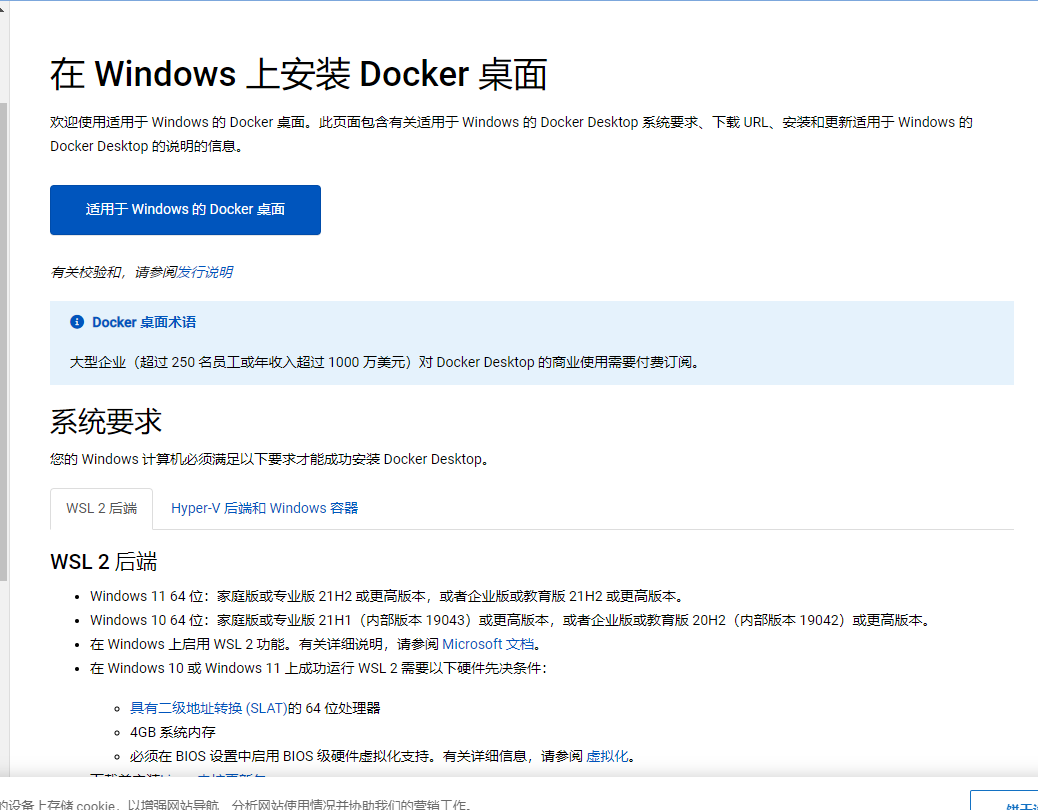Click the Windows 10 64 位 requirement line
Viewport: 1038px width, 810px height.
point(510,620)
